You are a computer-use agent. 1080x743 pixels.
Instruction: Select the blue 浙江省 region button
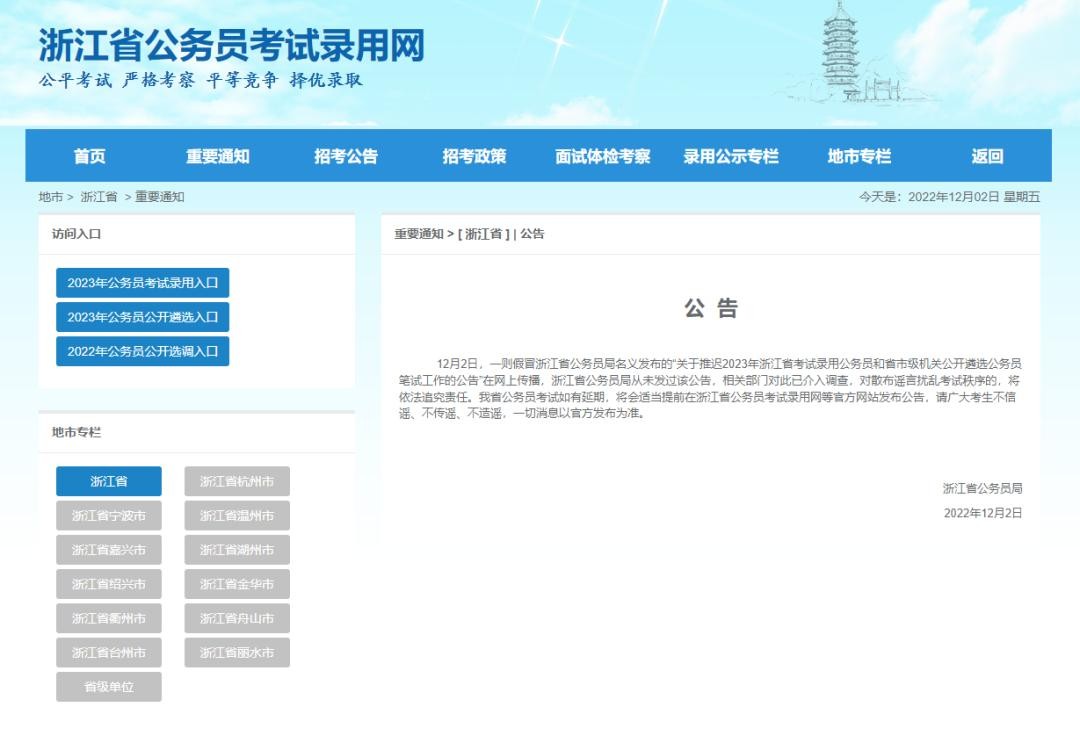(x=108, y=481)
